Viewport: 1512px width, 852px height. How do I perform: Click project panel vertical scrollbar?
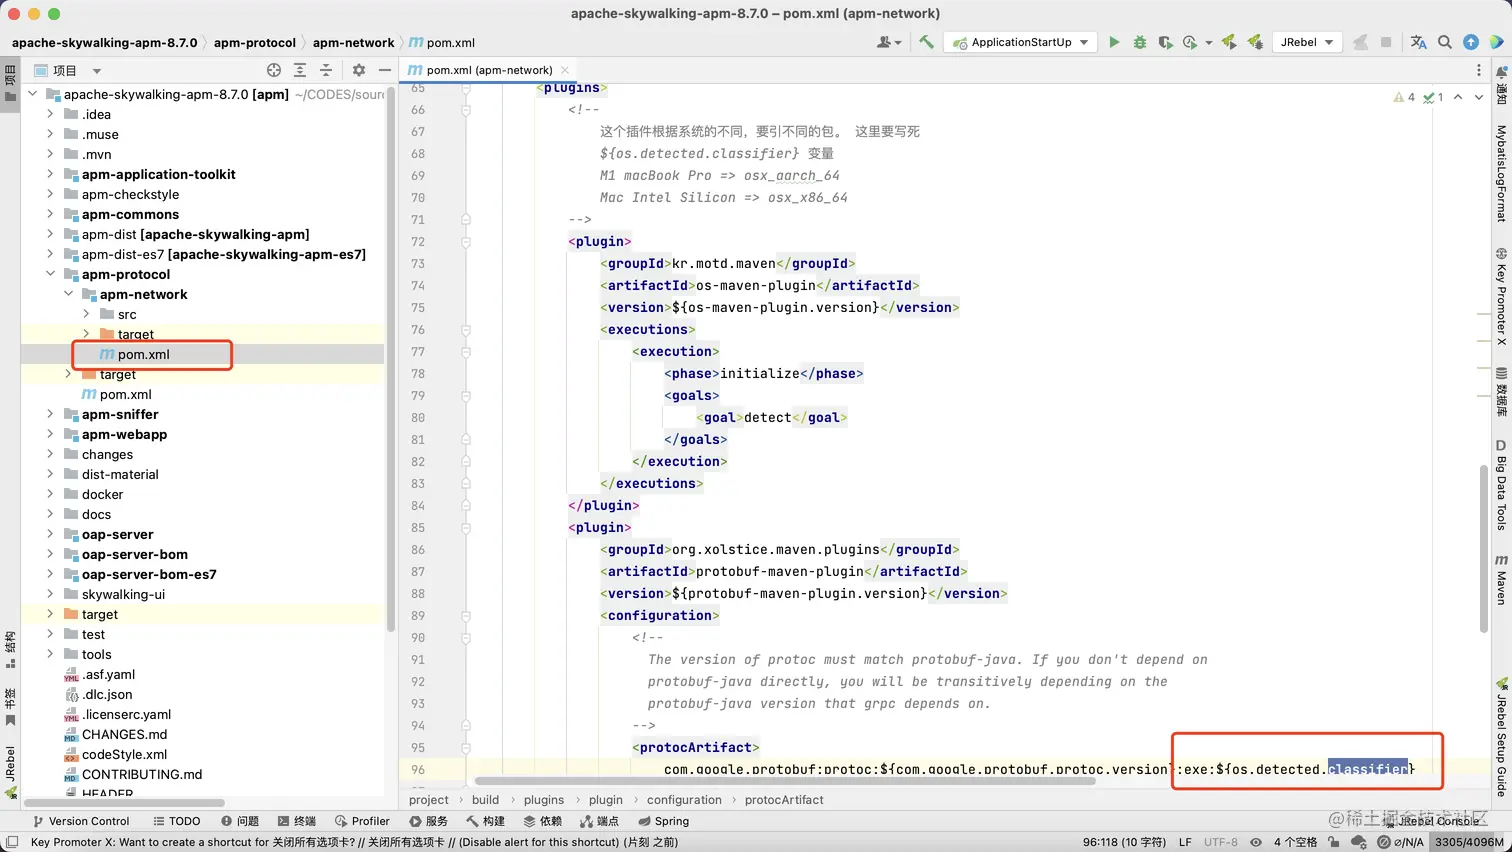pyautogui.click(x=390, y=358)
